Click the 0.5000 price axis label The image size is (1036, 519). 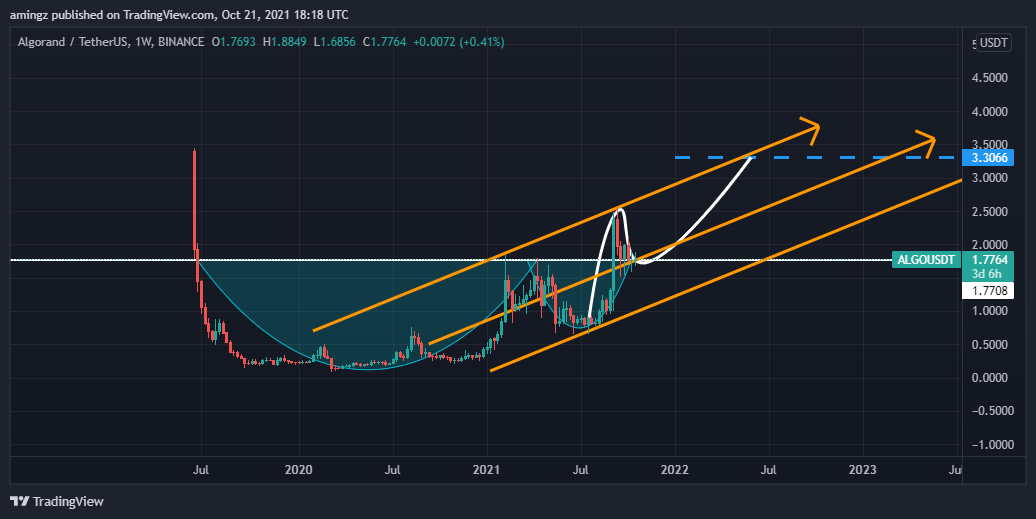(990, 345)
